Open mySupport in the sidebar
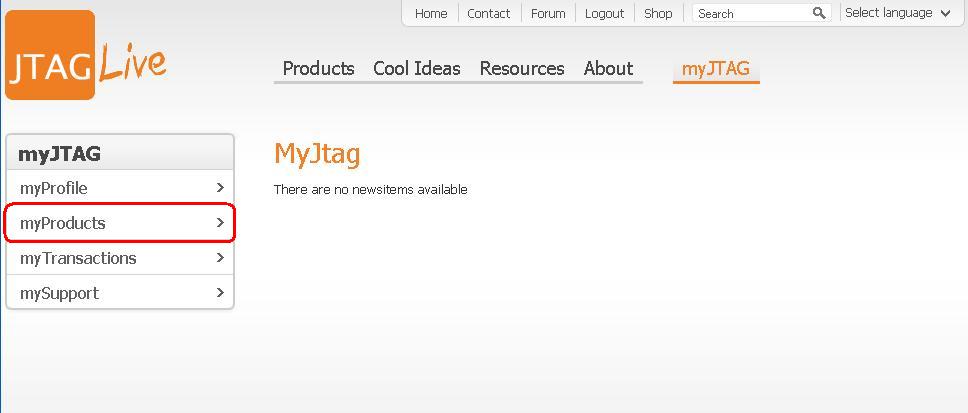This screenshot has width=968, height=413. coord(120,293)
